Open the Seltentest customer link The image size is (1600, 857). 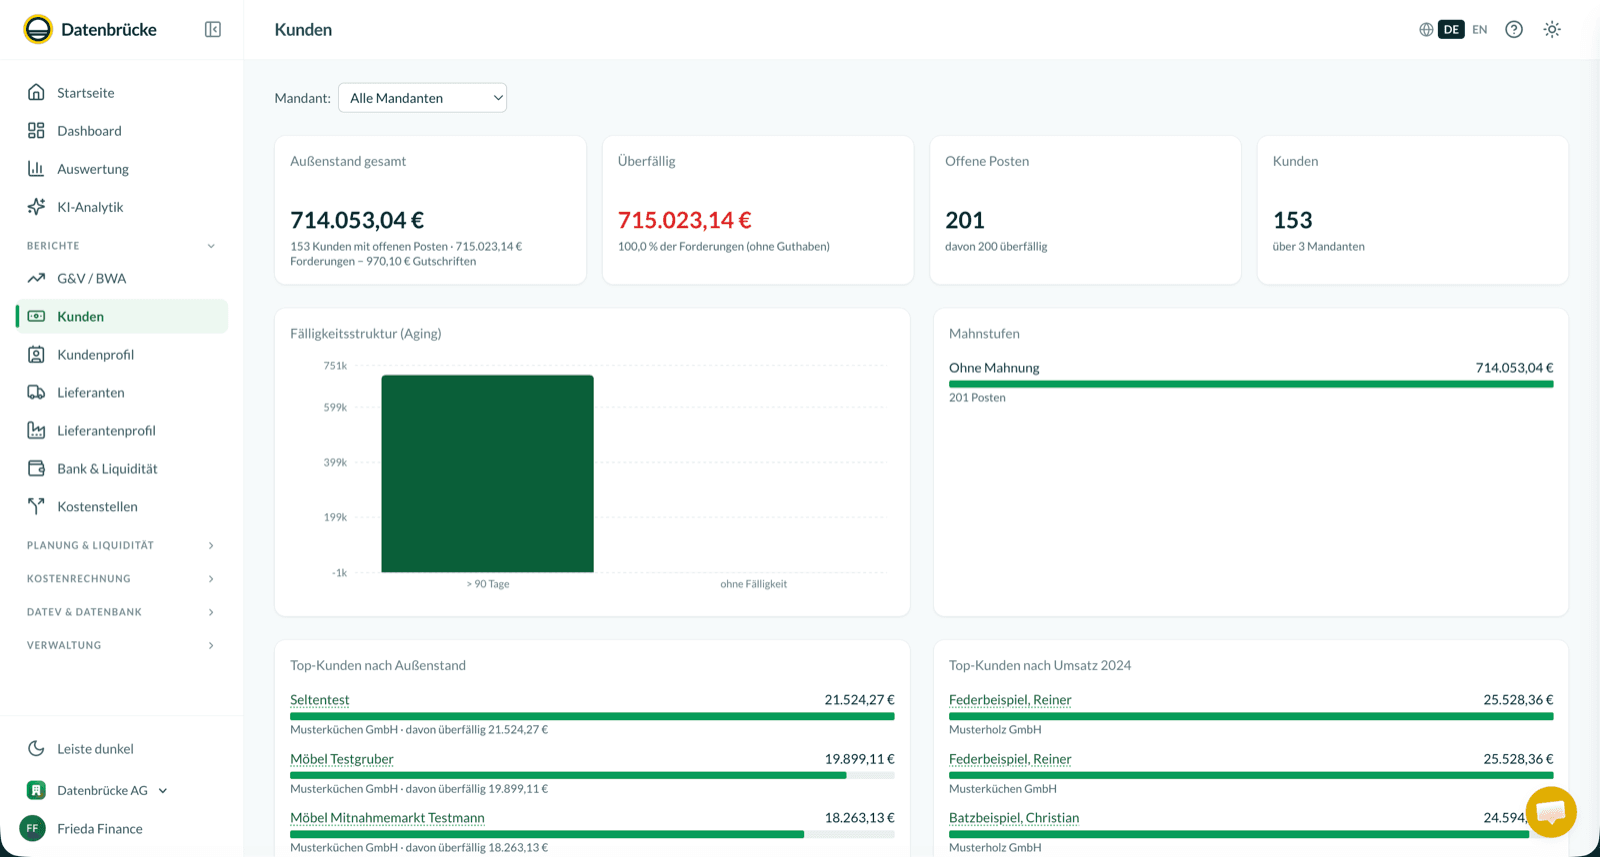(320, 700)
